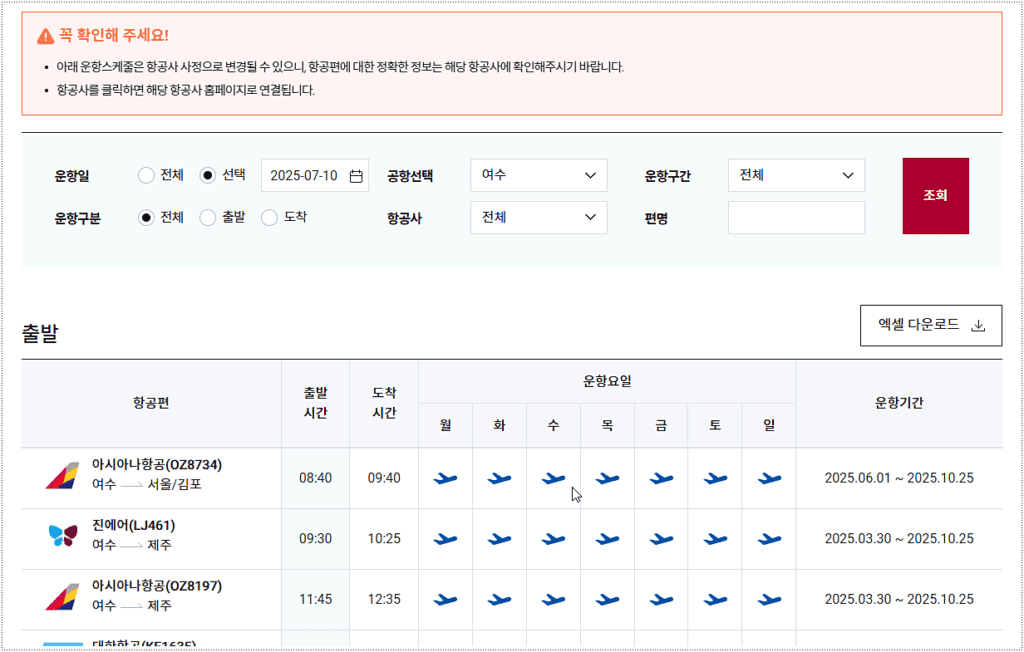Screen dimensions: 1024x652
Task: Click arrival time 10:25
Action: 384,539
